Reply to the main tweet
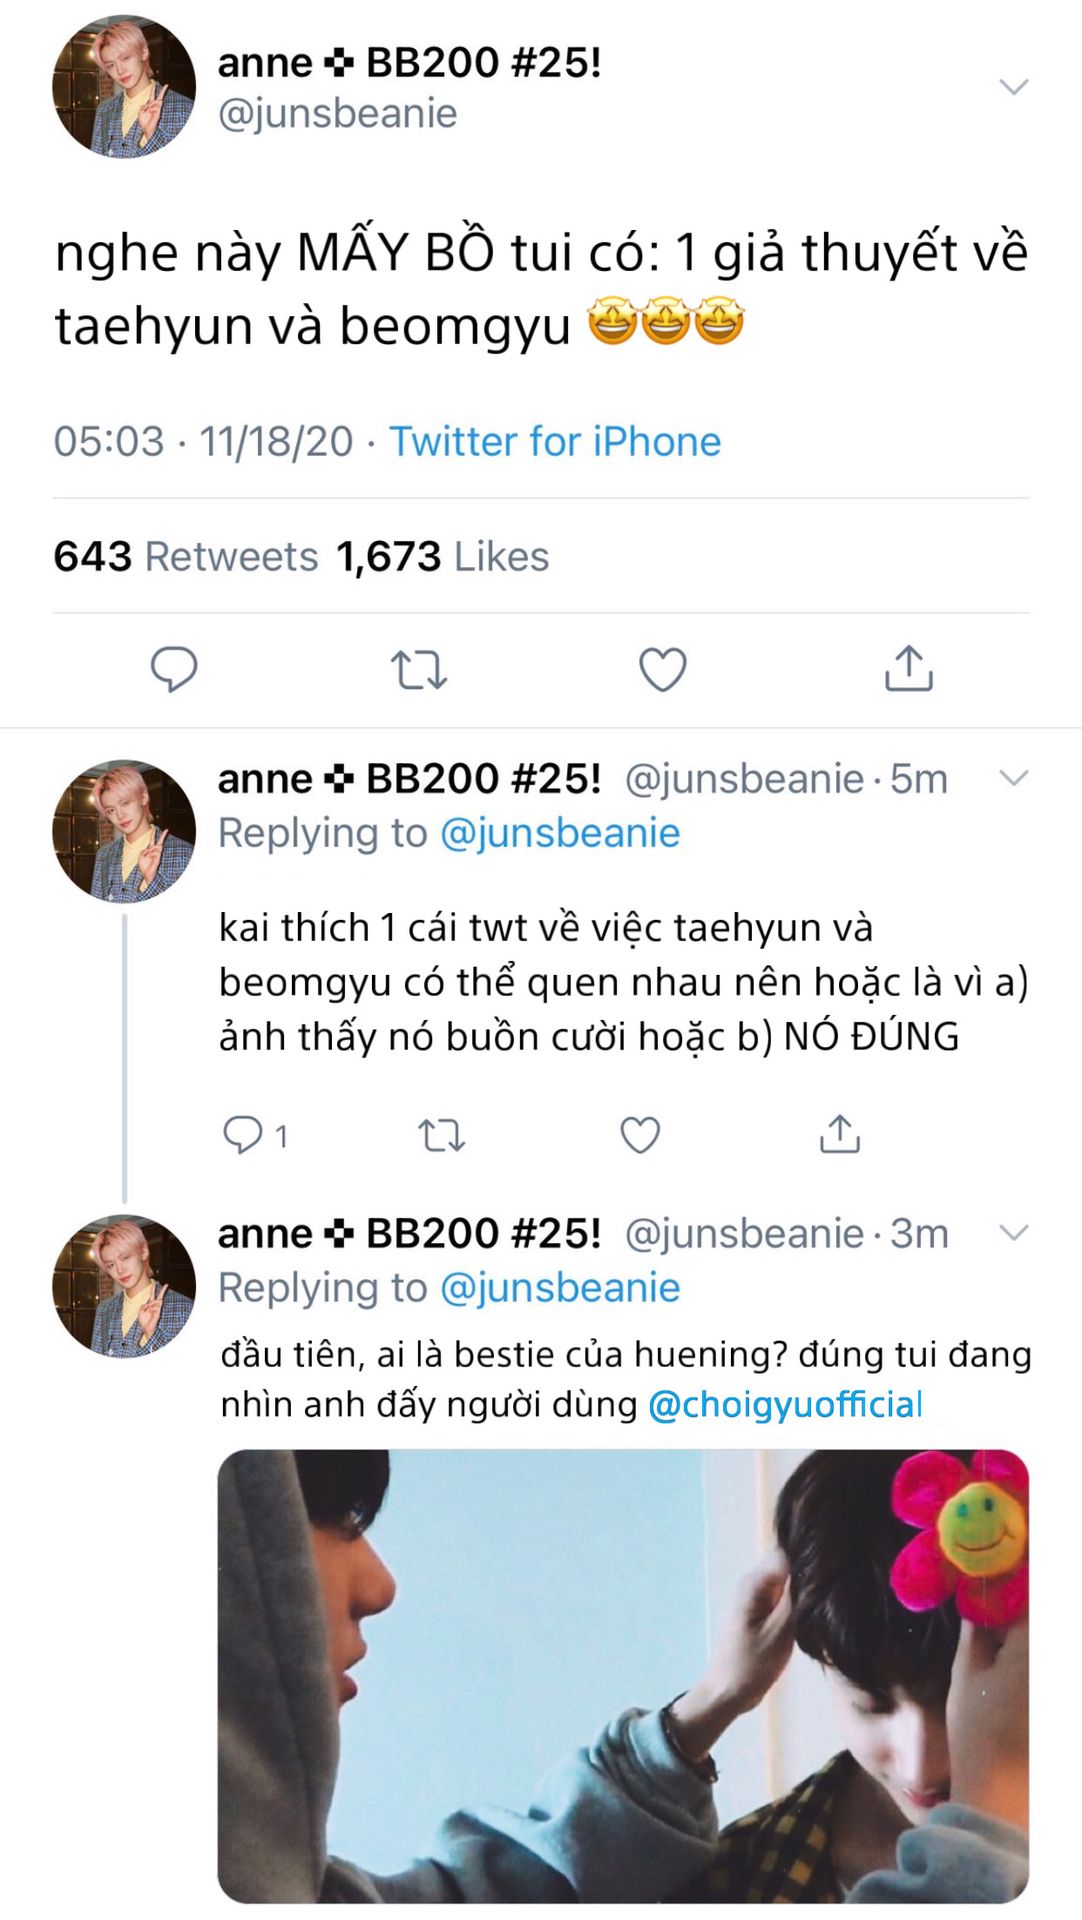 (x=173, y=669)
